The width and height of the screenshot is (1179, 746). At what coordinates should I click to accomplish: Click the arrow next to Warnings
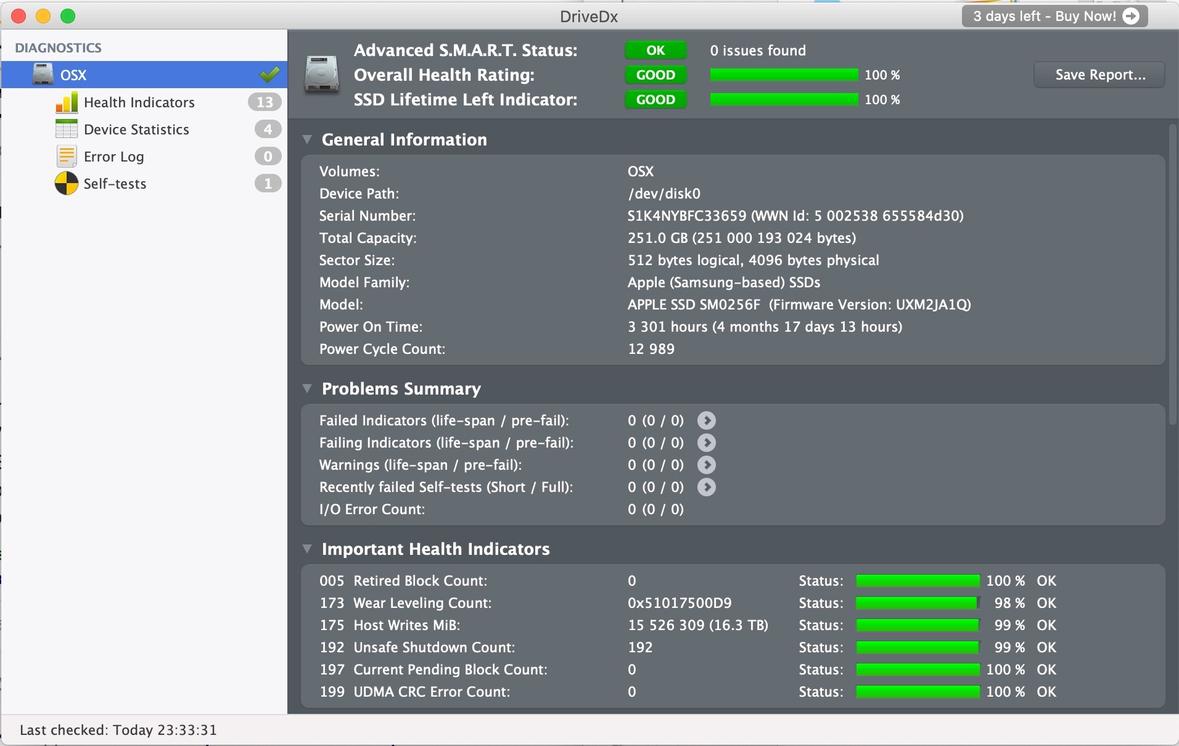coord(706,465)
